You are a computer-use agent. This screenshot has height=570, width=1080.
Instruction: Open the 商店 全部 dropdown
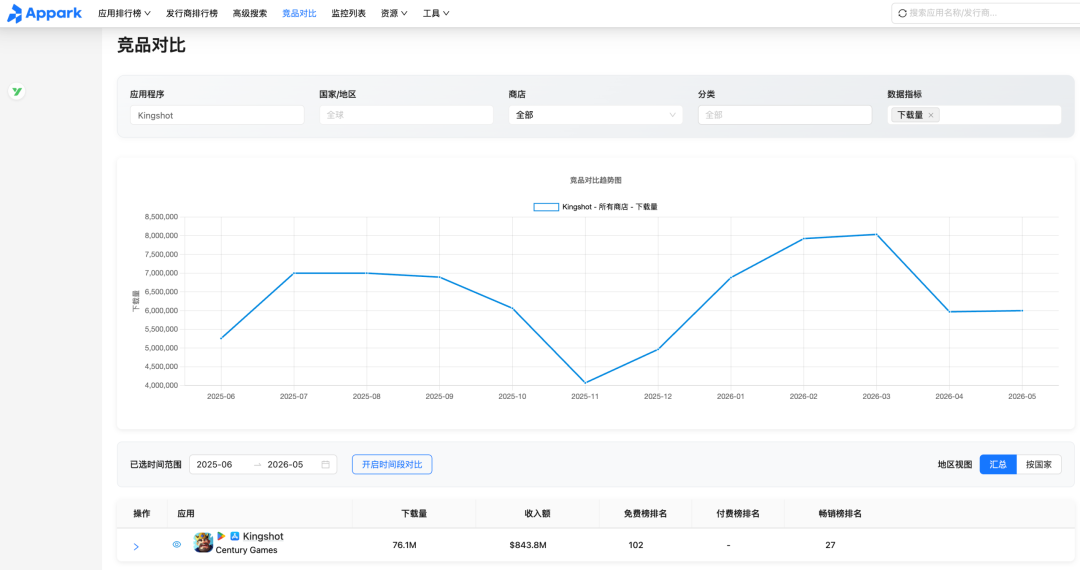(x=595, y=115)
